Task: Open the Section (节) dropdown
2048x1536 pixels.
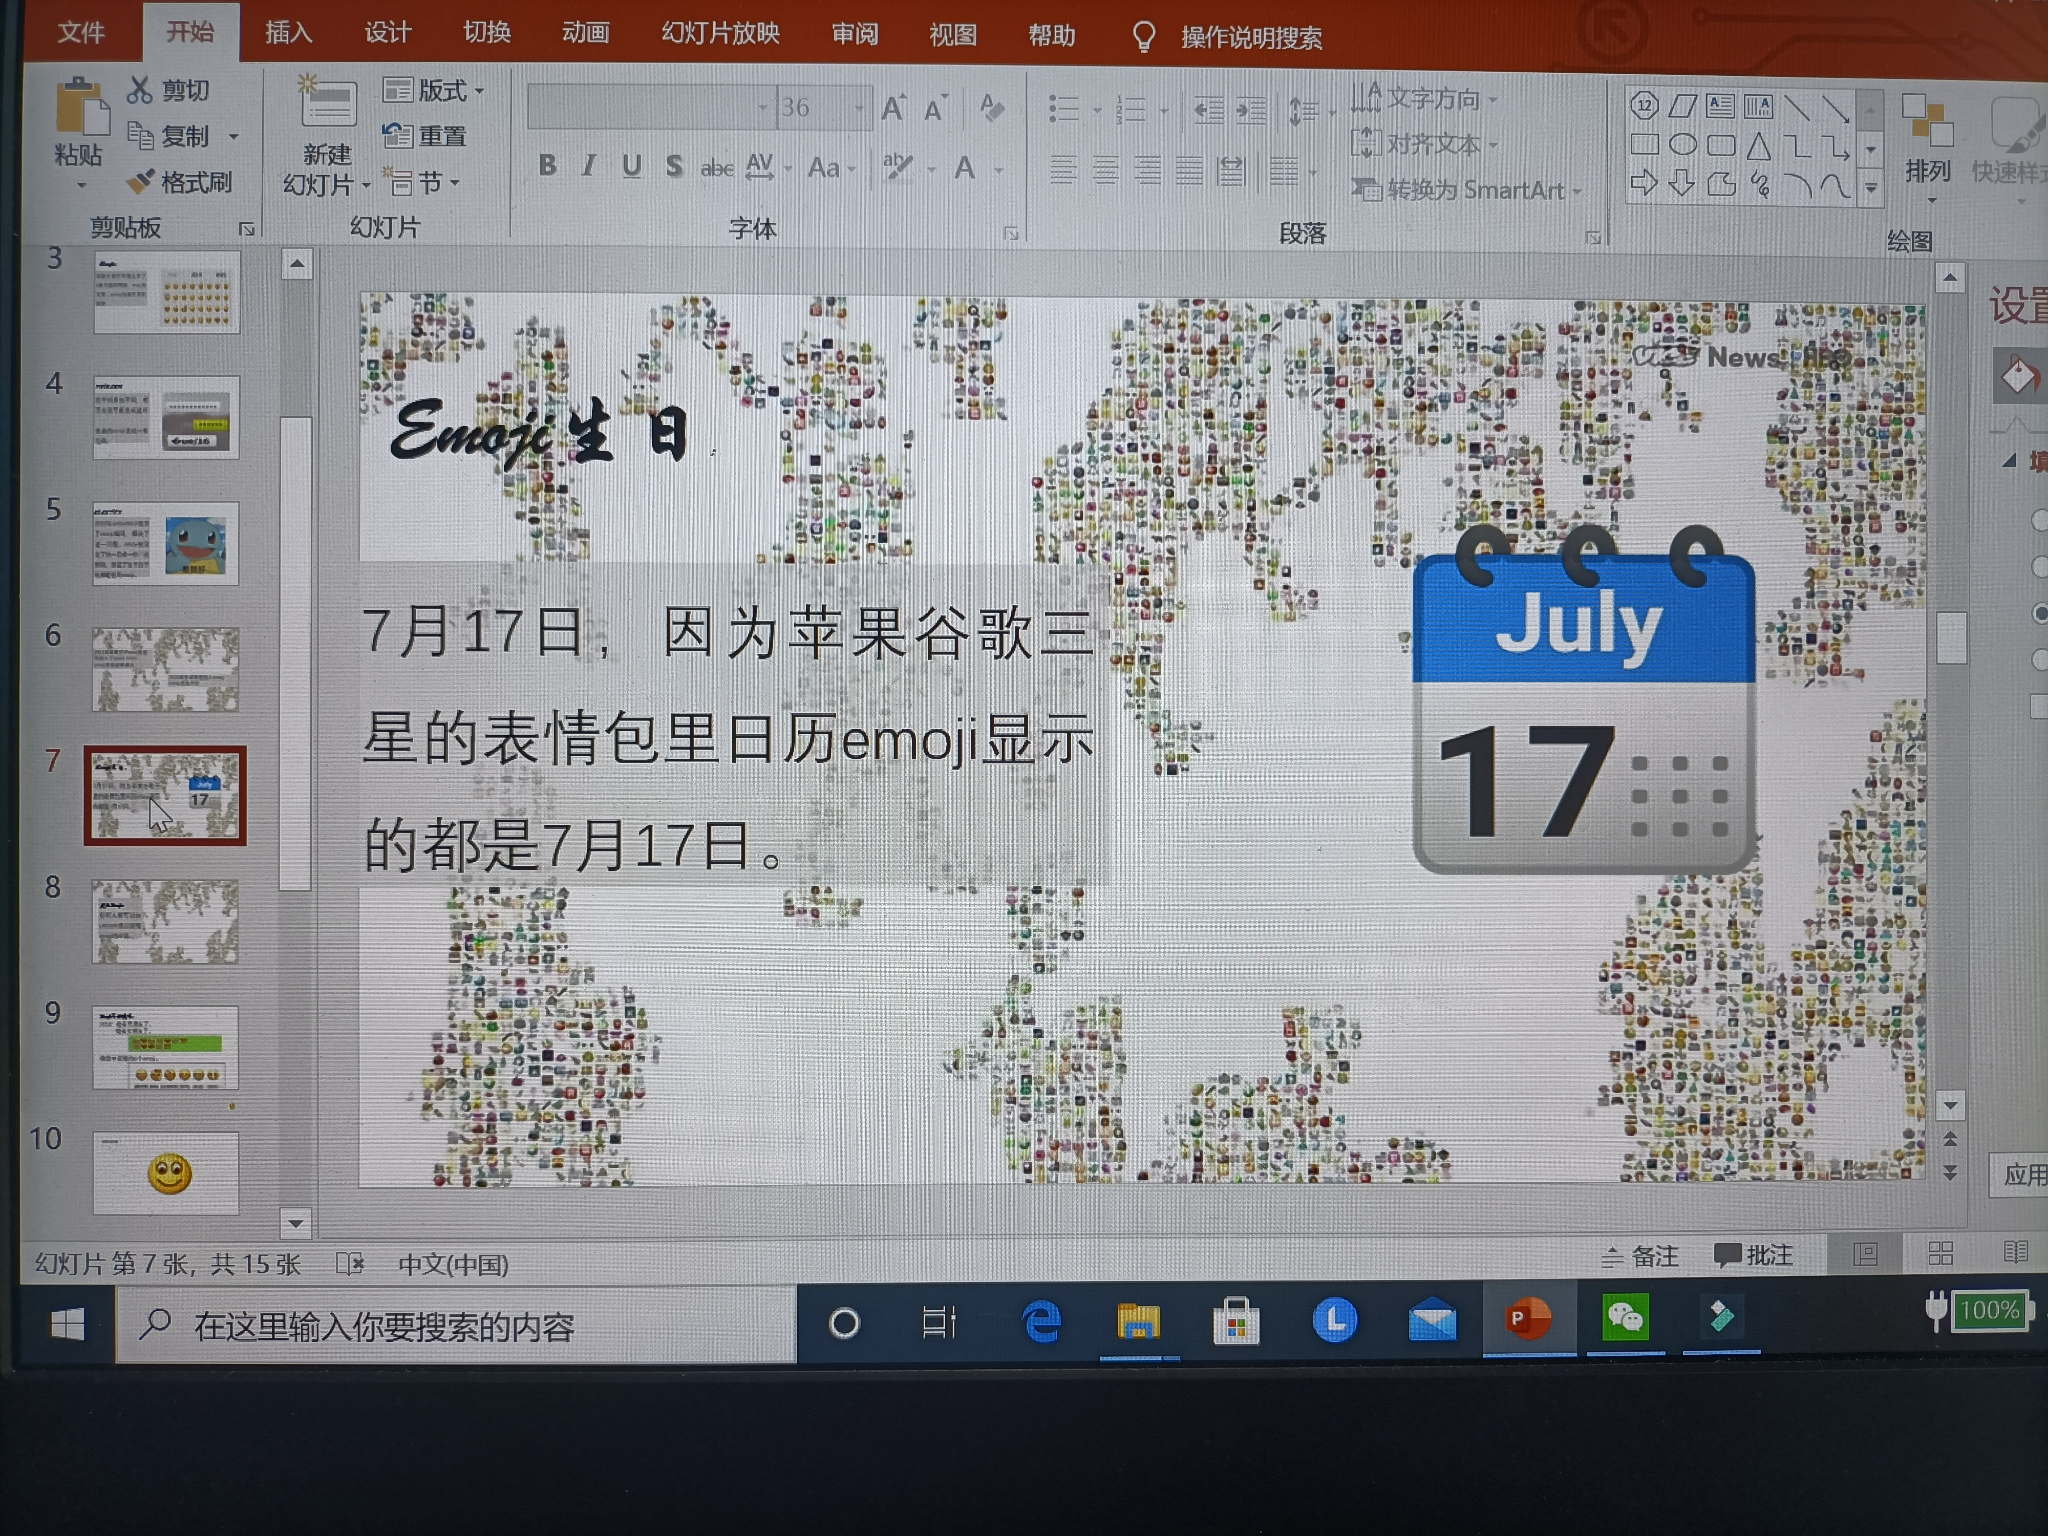Action: (423, 183)
